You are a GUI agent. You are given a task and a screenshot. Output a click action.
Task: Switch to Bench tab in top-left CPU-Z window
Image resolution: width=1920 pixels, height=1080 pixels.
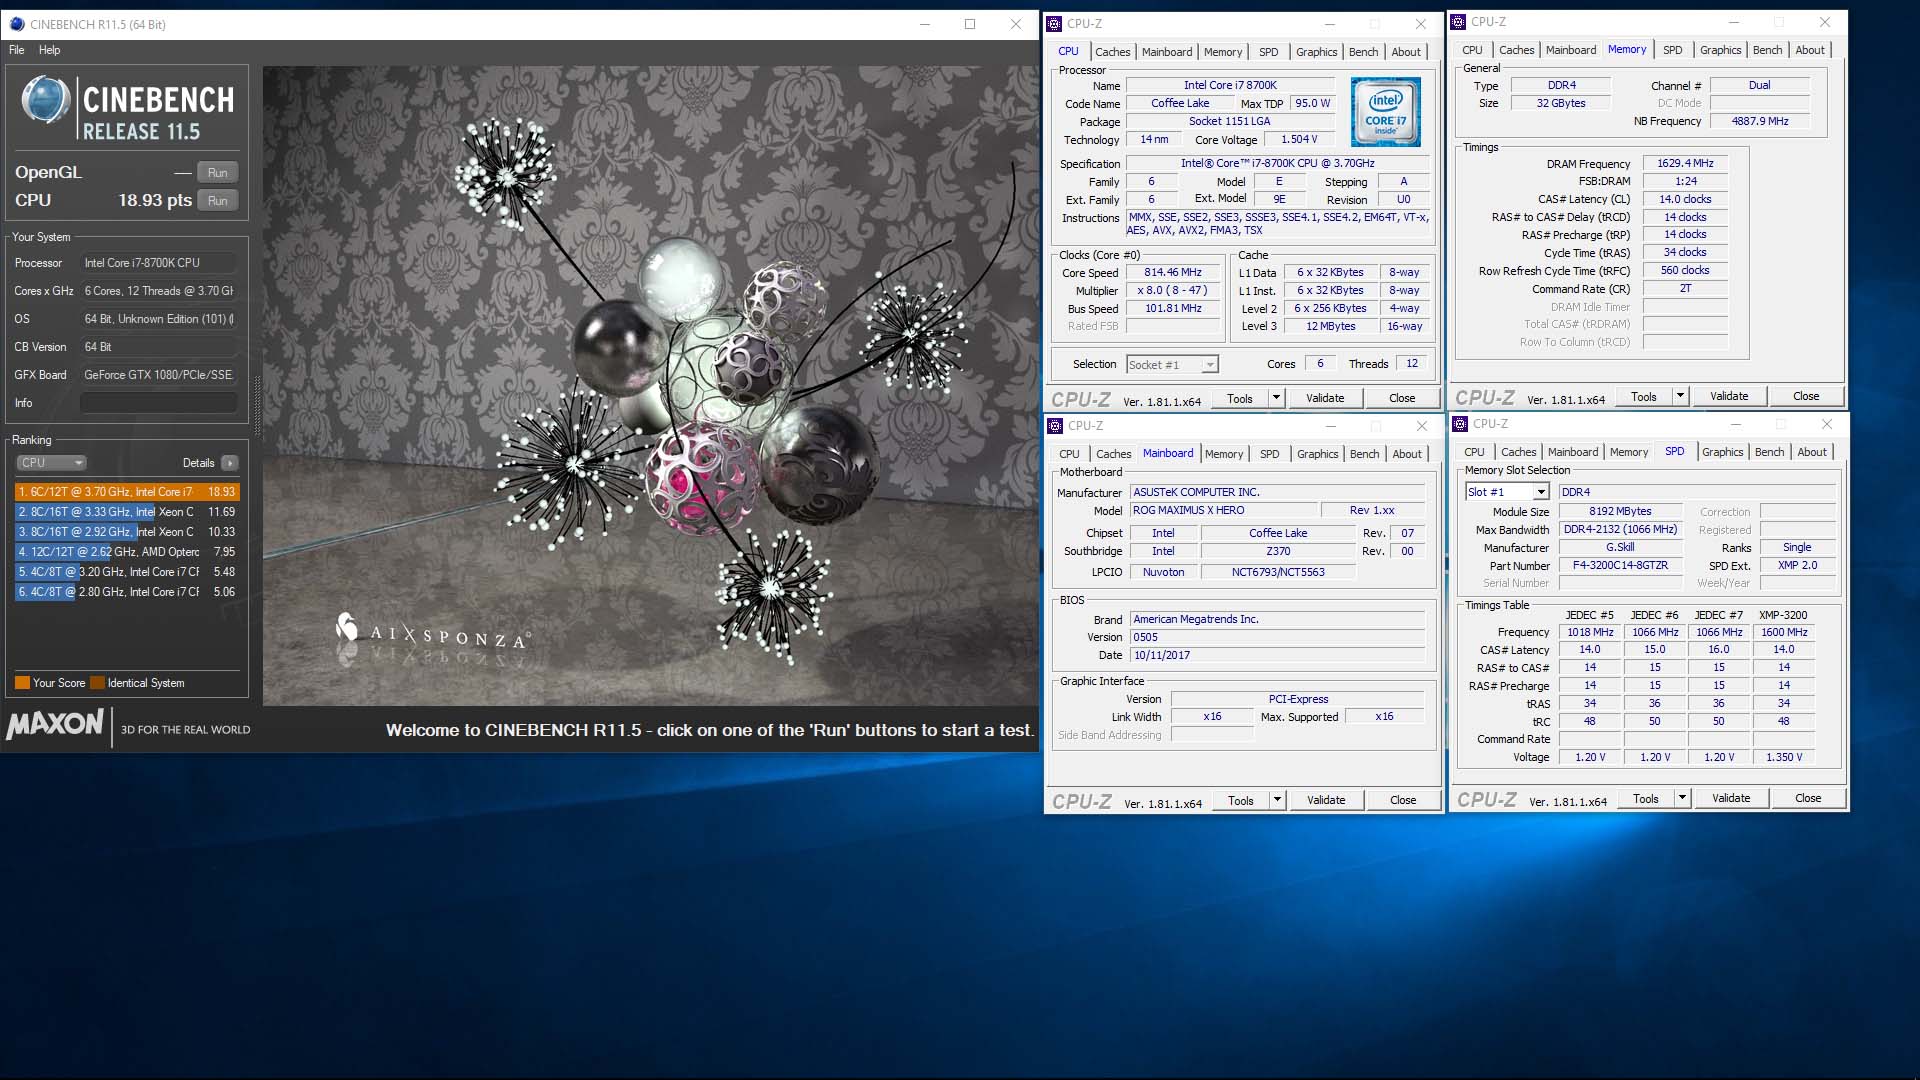pos(1363,52)
